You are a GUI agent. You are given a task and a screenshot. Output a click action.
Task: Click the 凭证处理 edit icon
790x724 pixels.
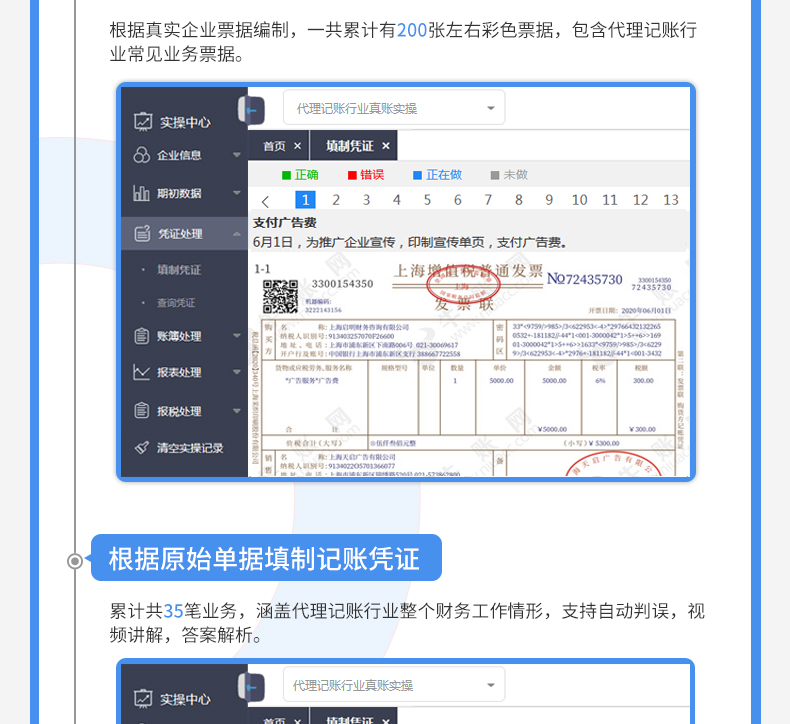pyautogui.click(x=142, y=233)
